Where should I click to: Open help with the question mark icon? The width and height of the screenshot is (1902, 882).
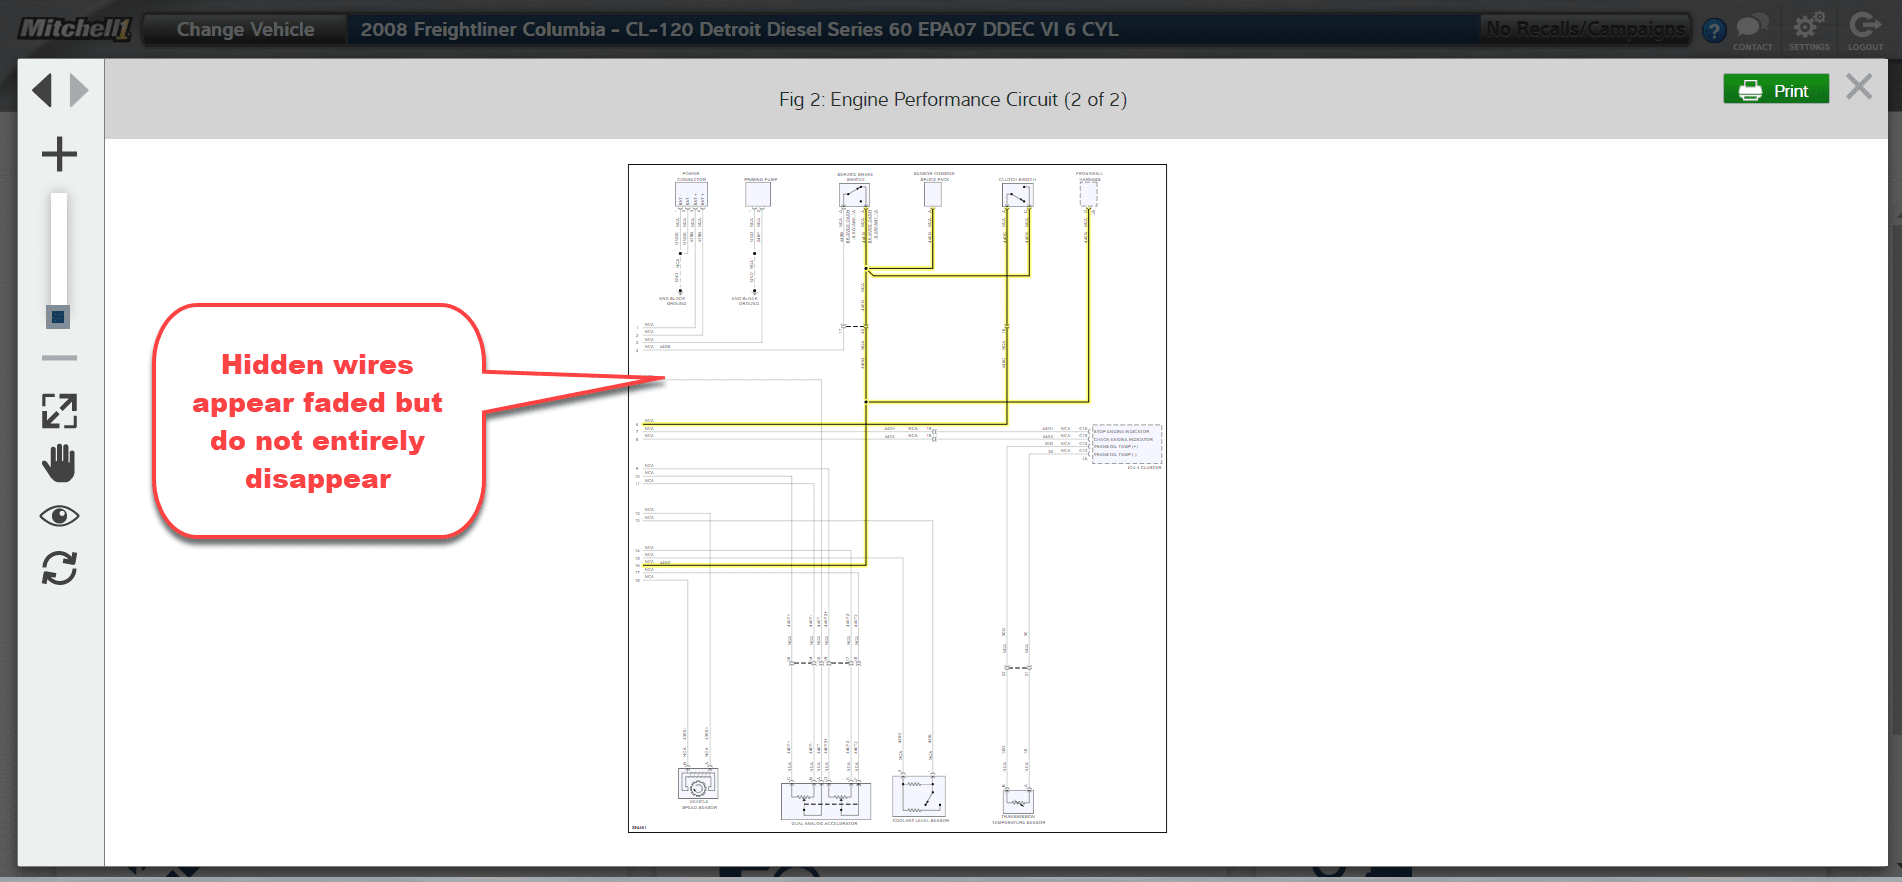pos(1714,31)
